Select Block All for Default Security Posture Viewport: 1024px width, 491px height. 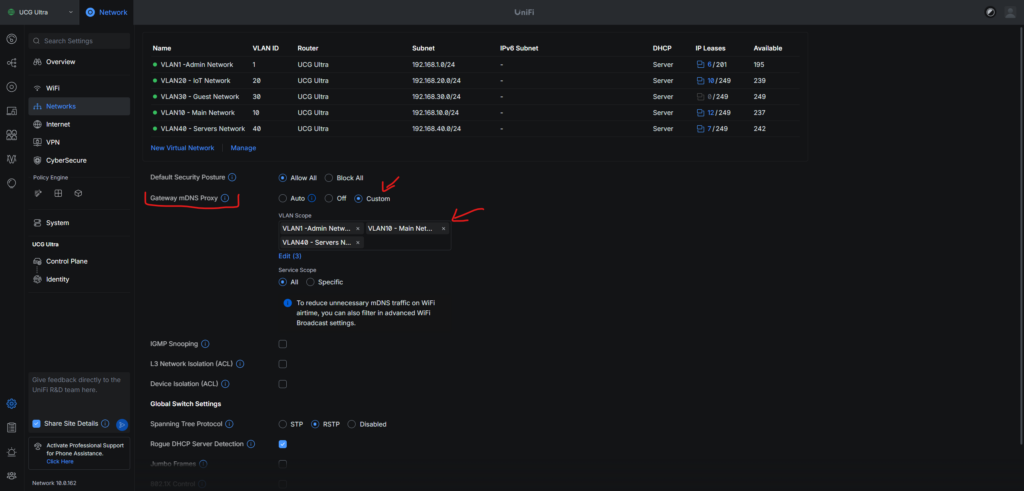[x=329, y=178]
